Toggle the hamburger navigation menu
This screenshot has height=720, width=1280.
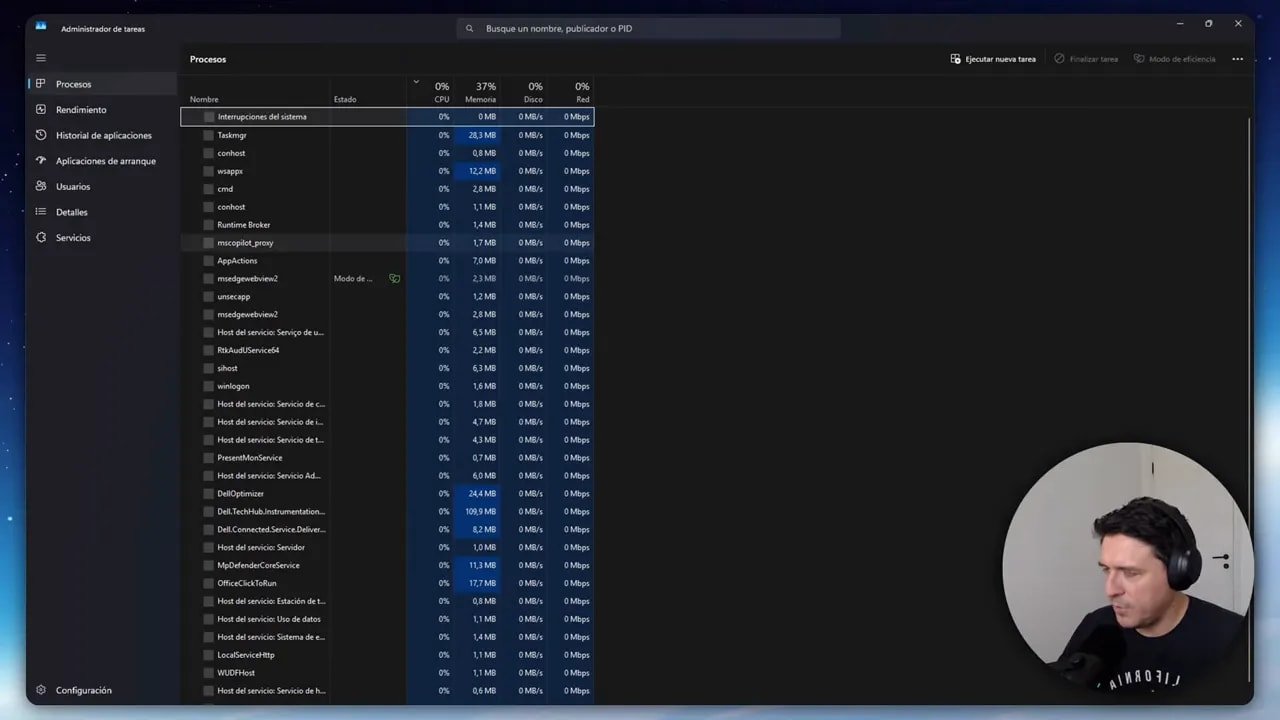[x=41, y=58]
